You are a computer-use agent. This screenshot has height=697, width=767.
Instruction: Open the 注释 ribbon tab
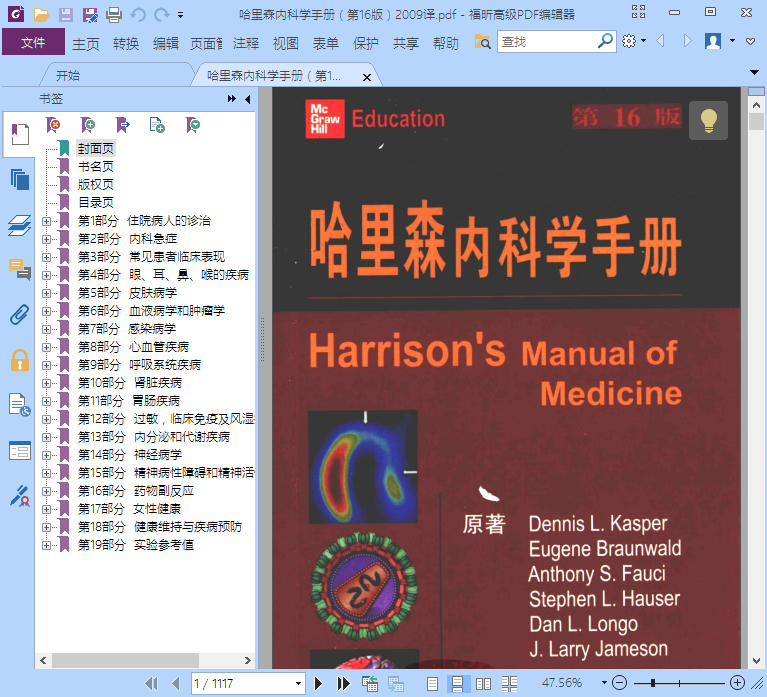point(246,44)
